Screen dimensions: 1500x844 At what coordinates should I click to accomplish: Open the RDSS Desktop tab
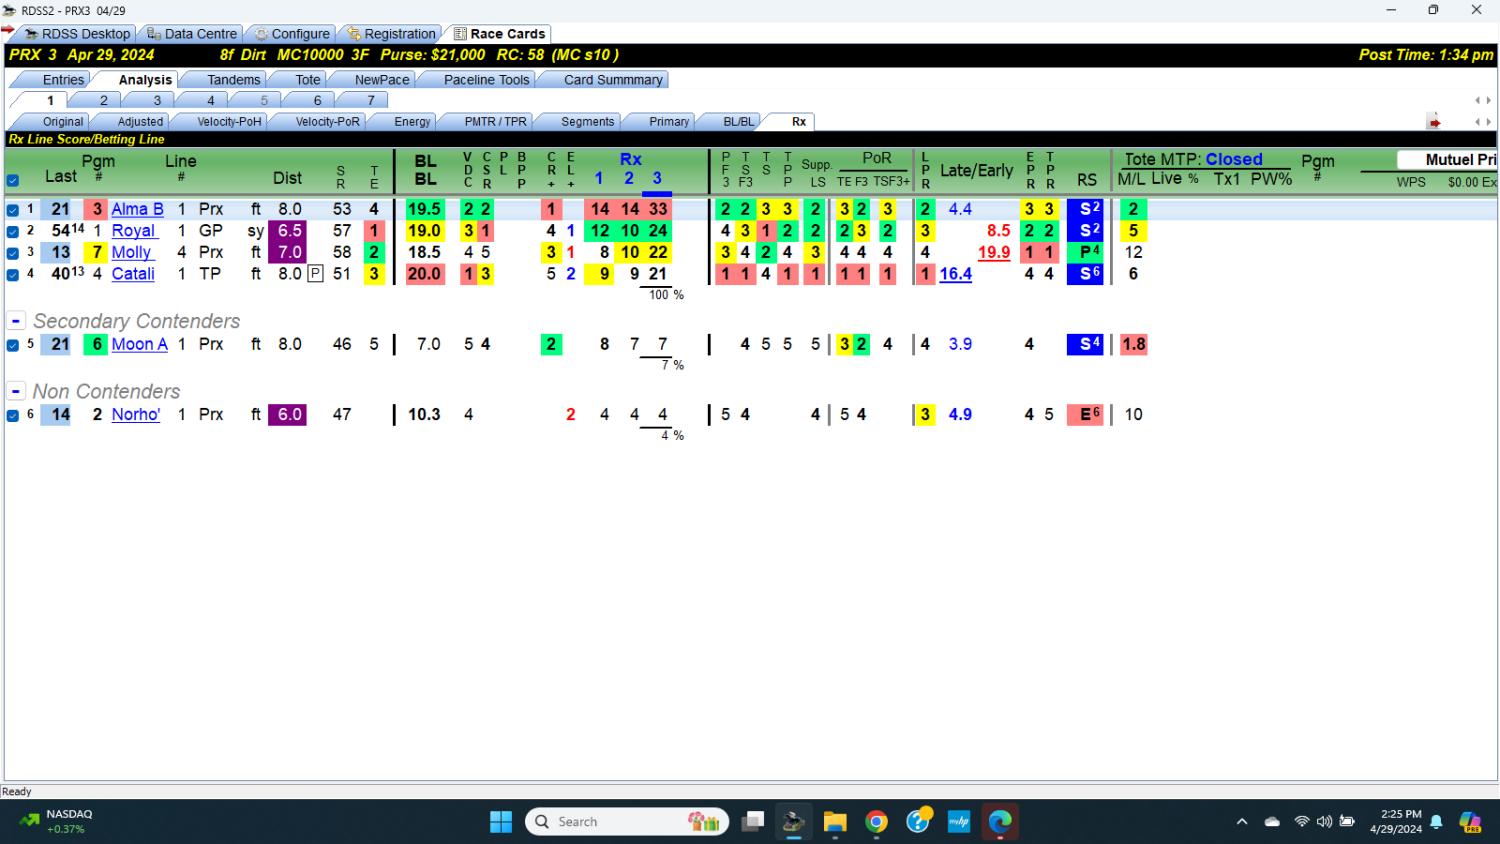click(76, 33)
